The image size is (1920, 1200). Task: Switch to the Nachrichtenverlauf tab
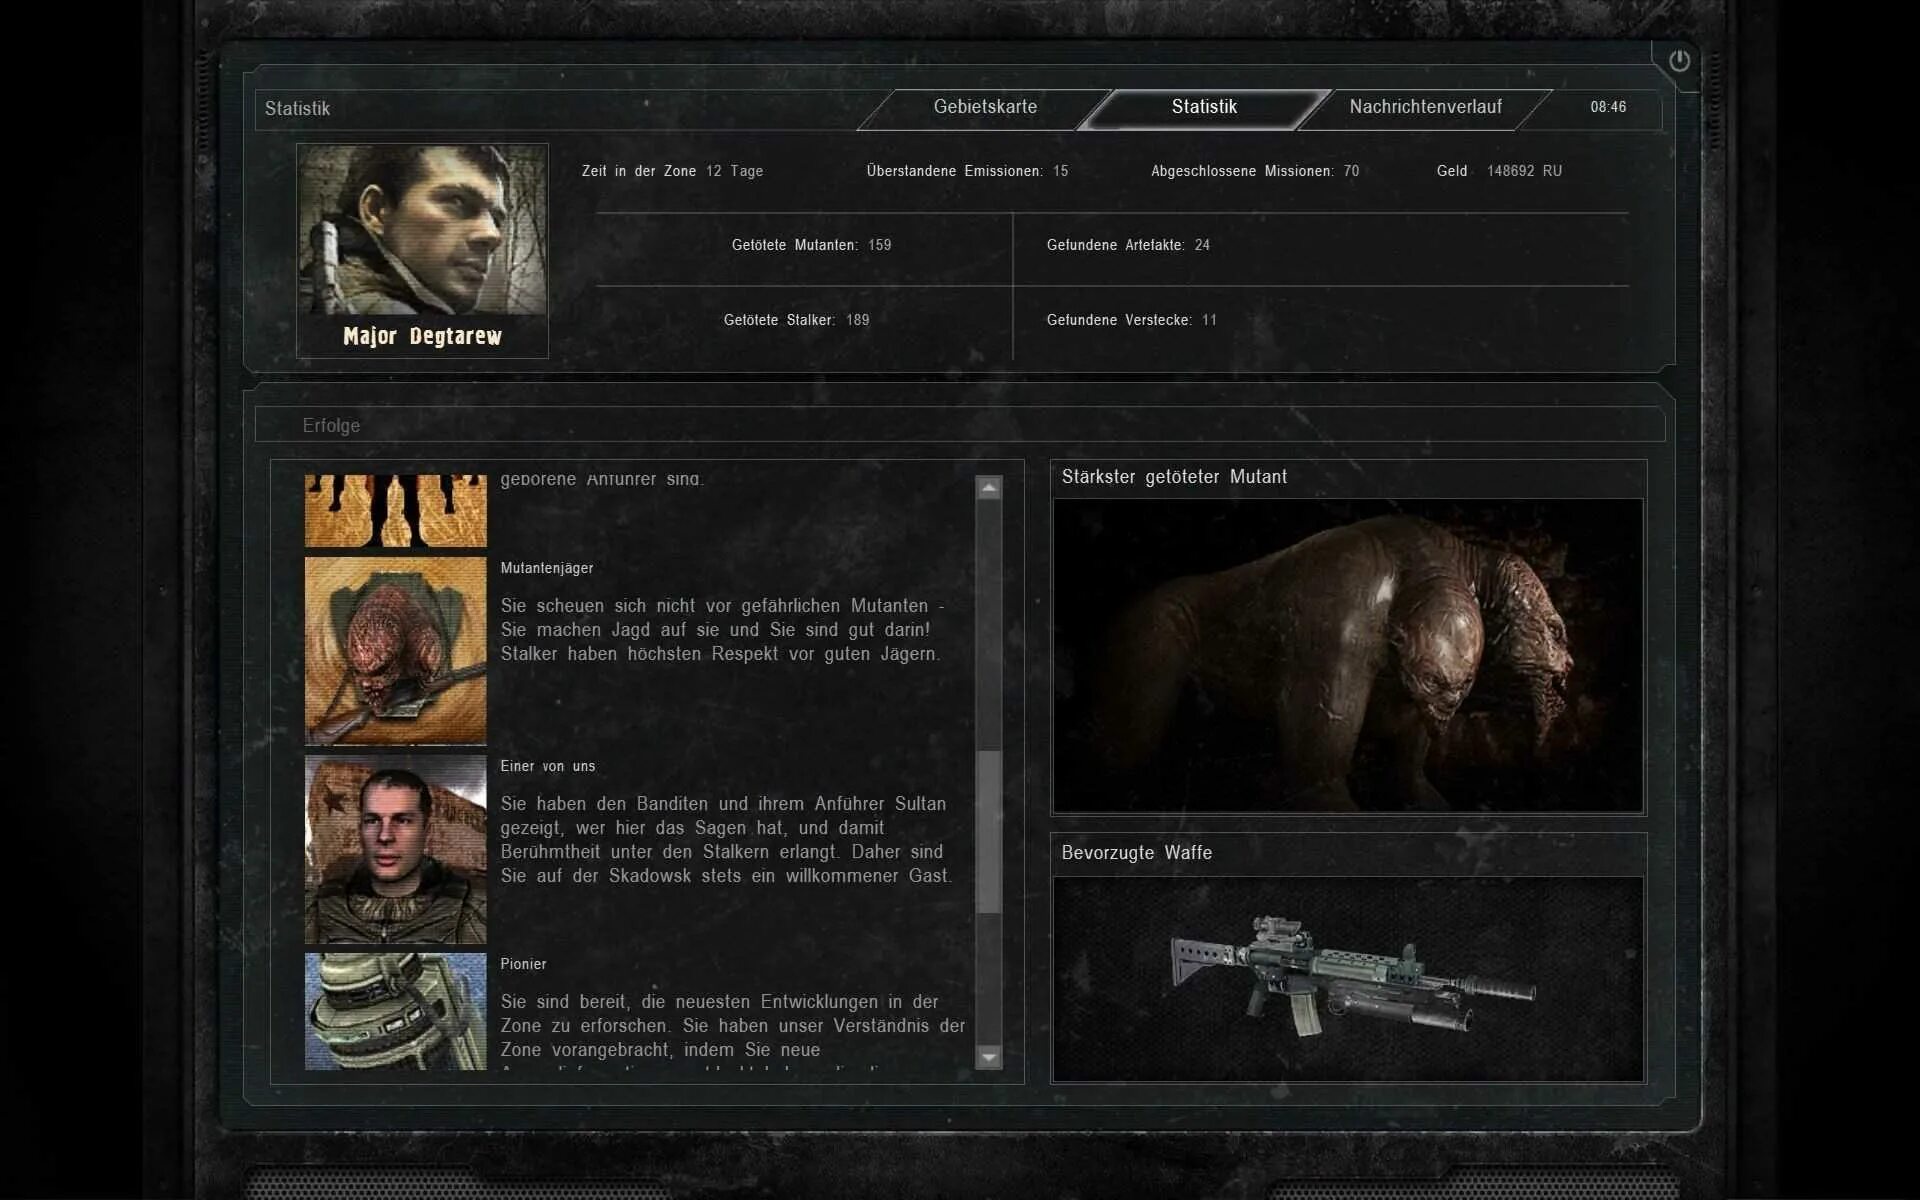click(1425, 107)
